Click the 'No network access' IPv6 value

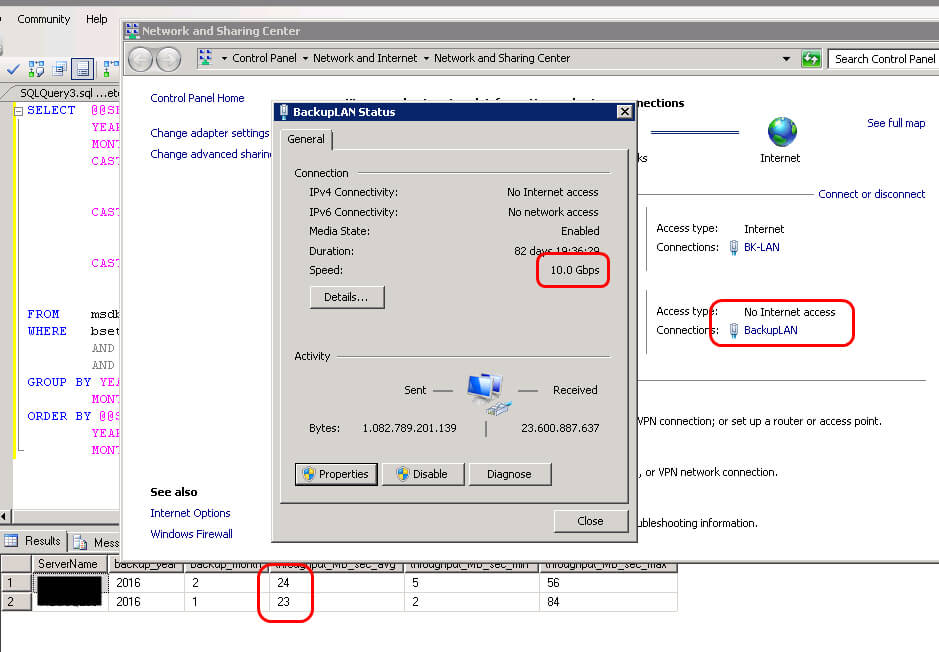point(553,212)
